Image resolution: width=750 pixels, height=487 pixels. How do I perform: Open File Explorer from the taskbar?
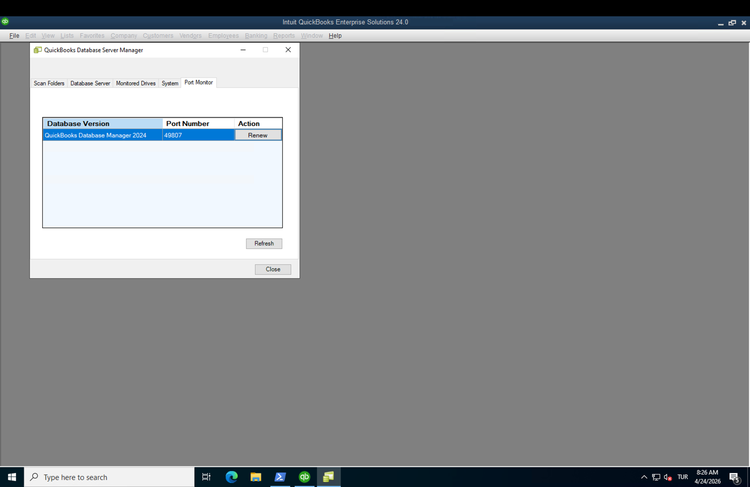click(x=255, y=477)
